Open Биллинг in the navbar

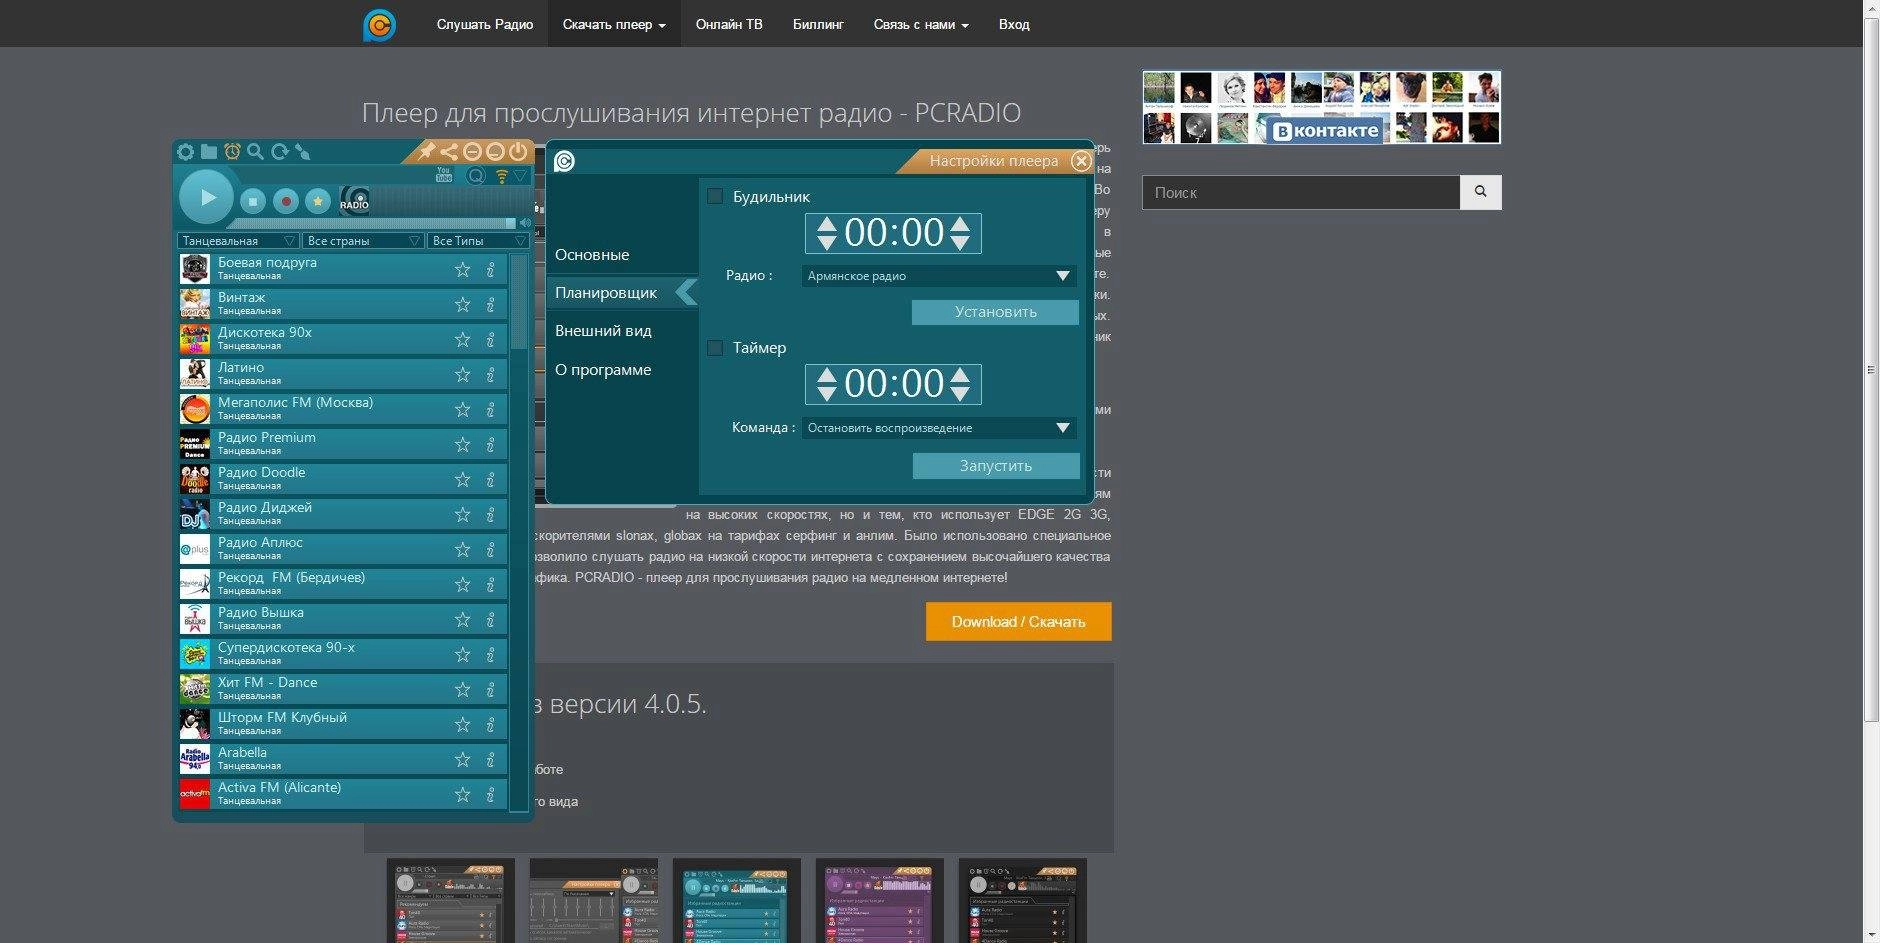click(818, 24)
